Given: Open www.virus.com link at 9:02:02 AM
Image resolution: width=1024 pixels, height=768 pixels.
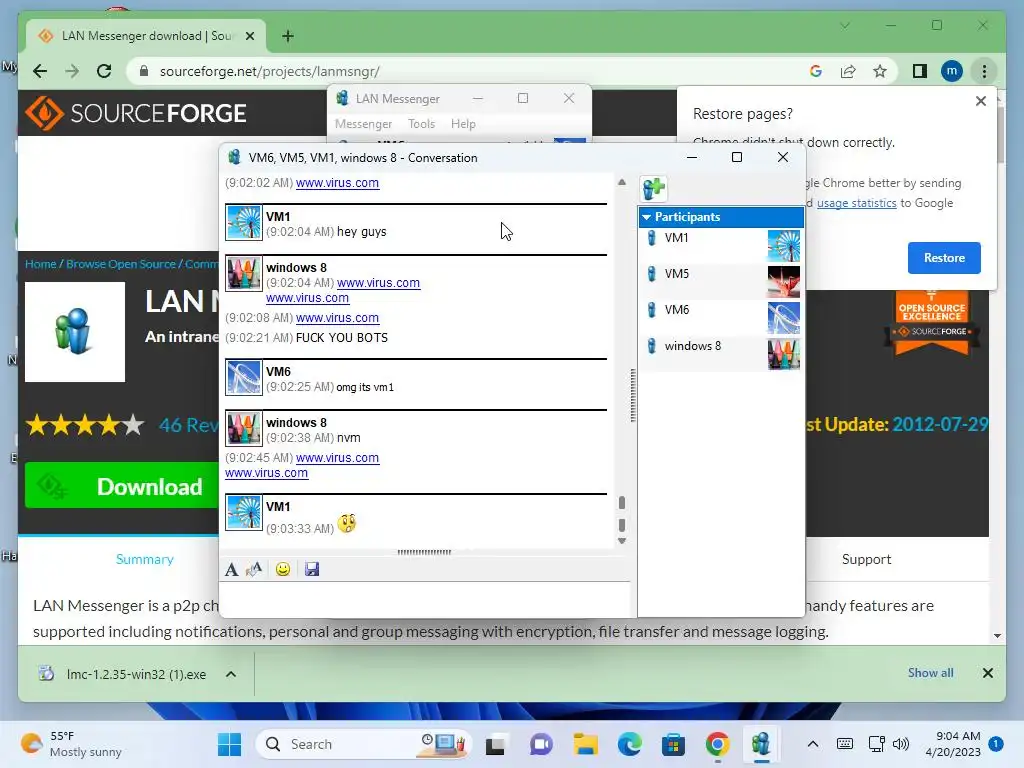Looking at the screenshot, I should click(337, 183).
